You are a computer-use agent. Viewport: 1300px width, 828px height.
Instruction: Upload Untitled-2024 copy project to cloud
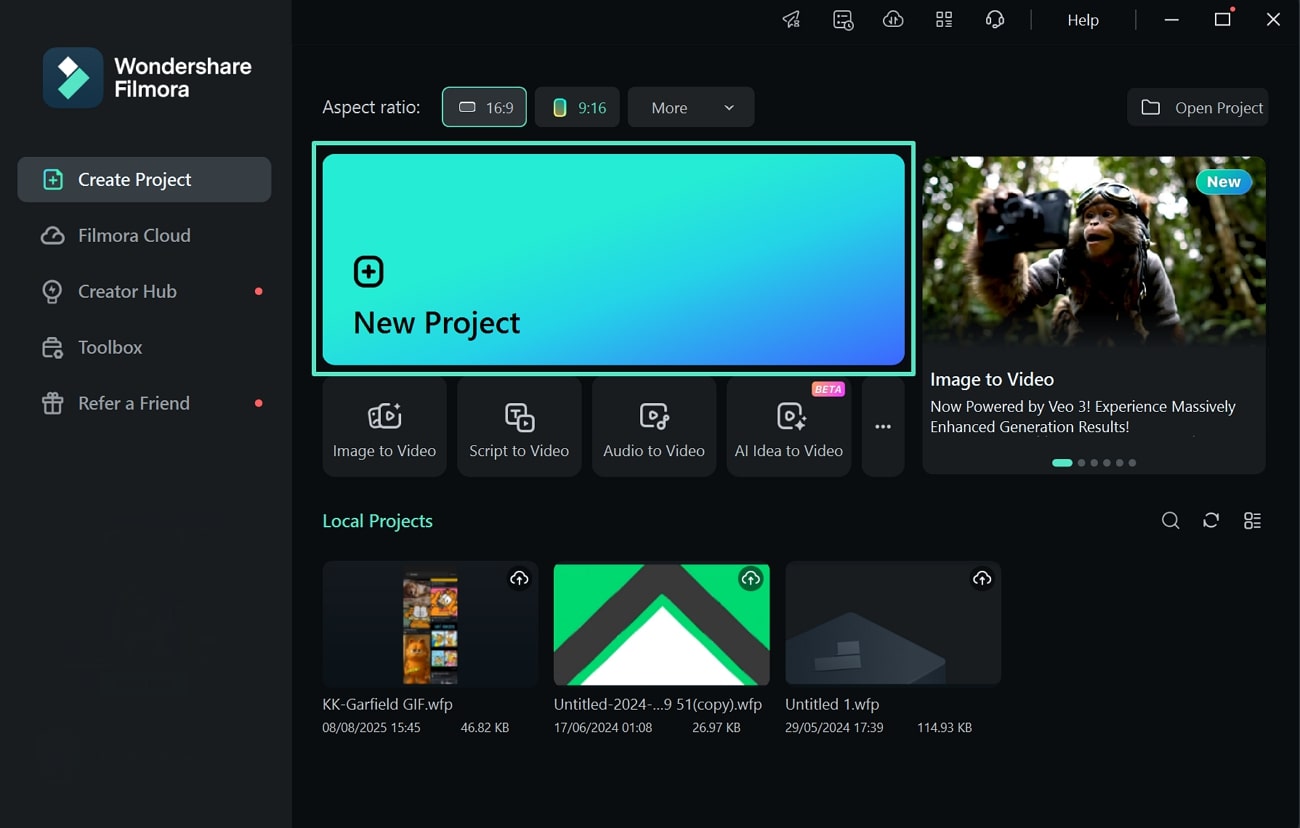pyautogui.click(x=750, y=578)
